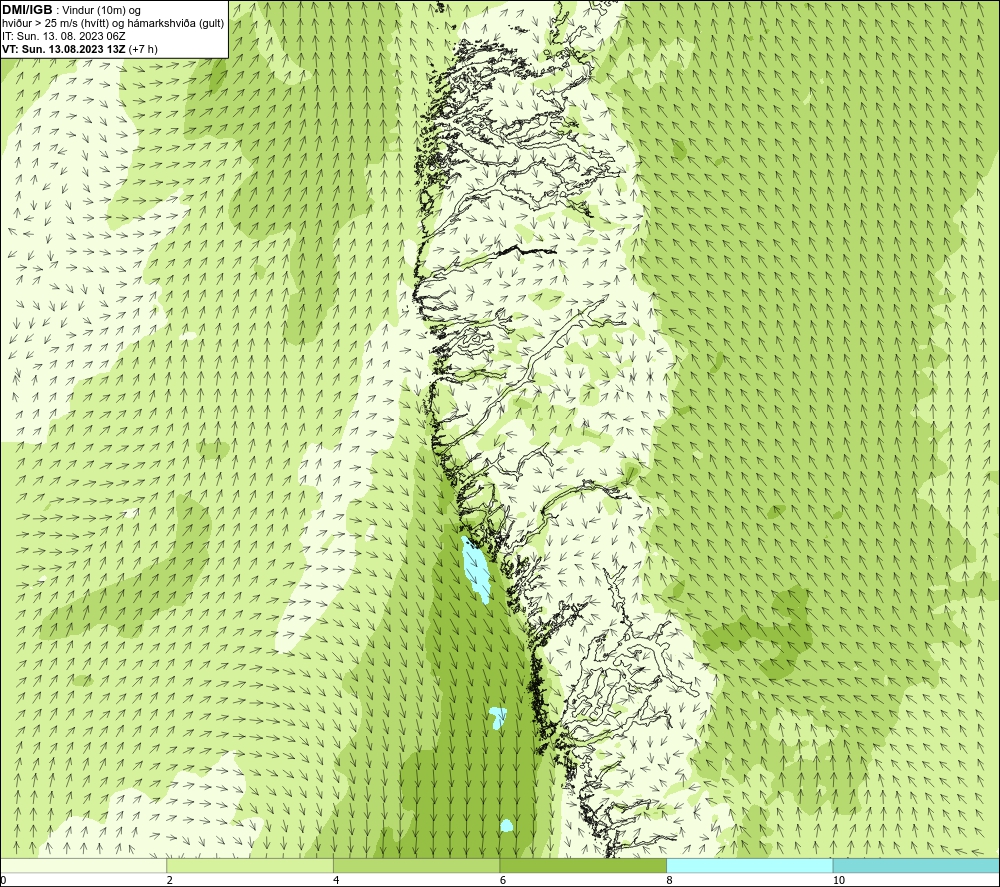Click the 'hviður > 25 m/s' legend description line
Screen dimensions: 1000x887
pos(113,23)
